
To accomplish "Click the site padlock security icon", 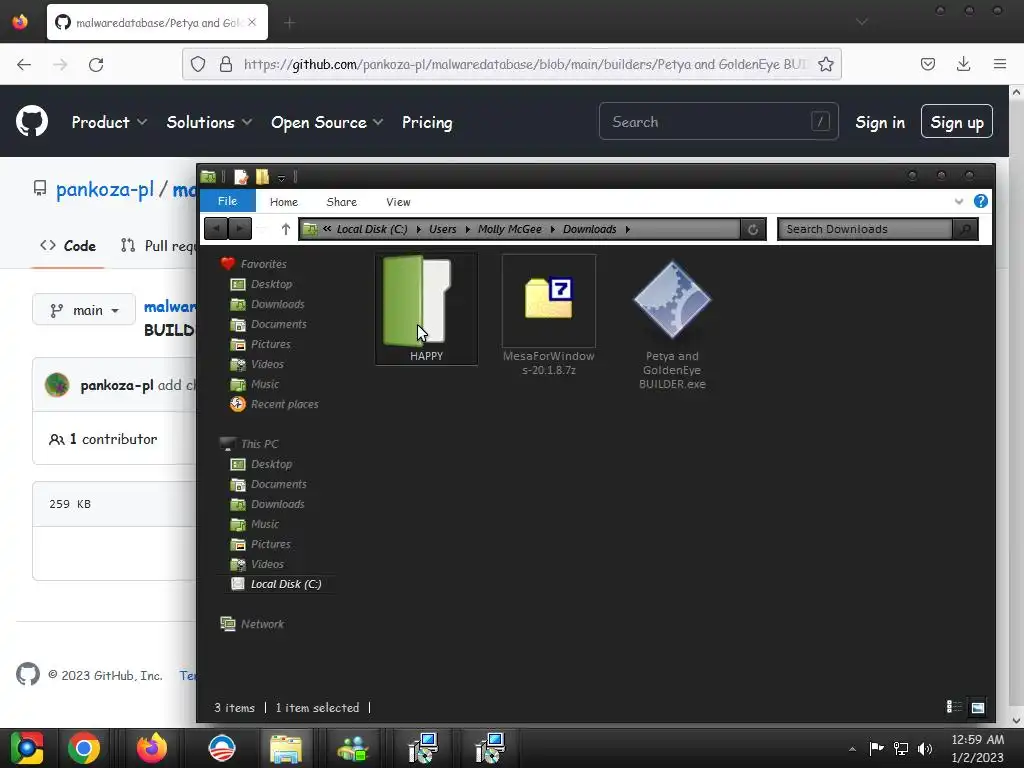I will click(226, 64).
